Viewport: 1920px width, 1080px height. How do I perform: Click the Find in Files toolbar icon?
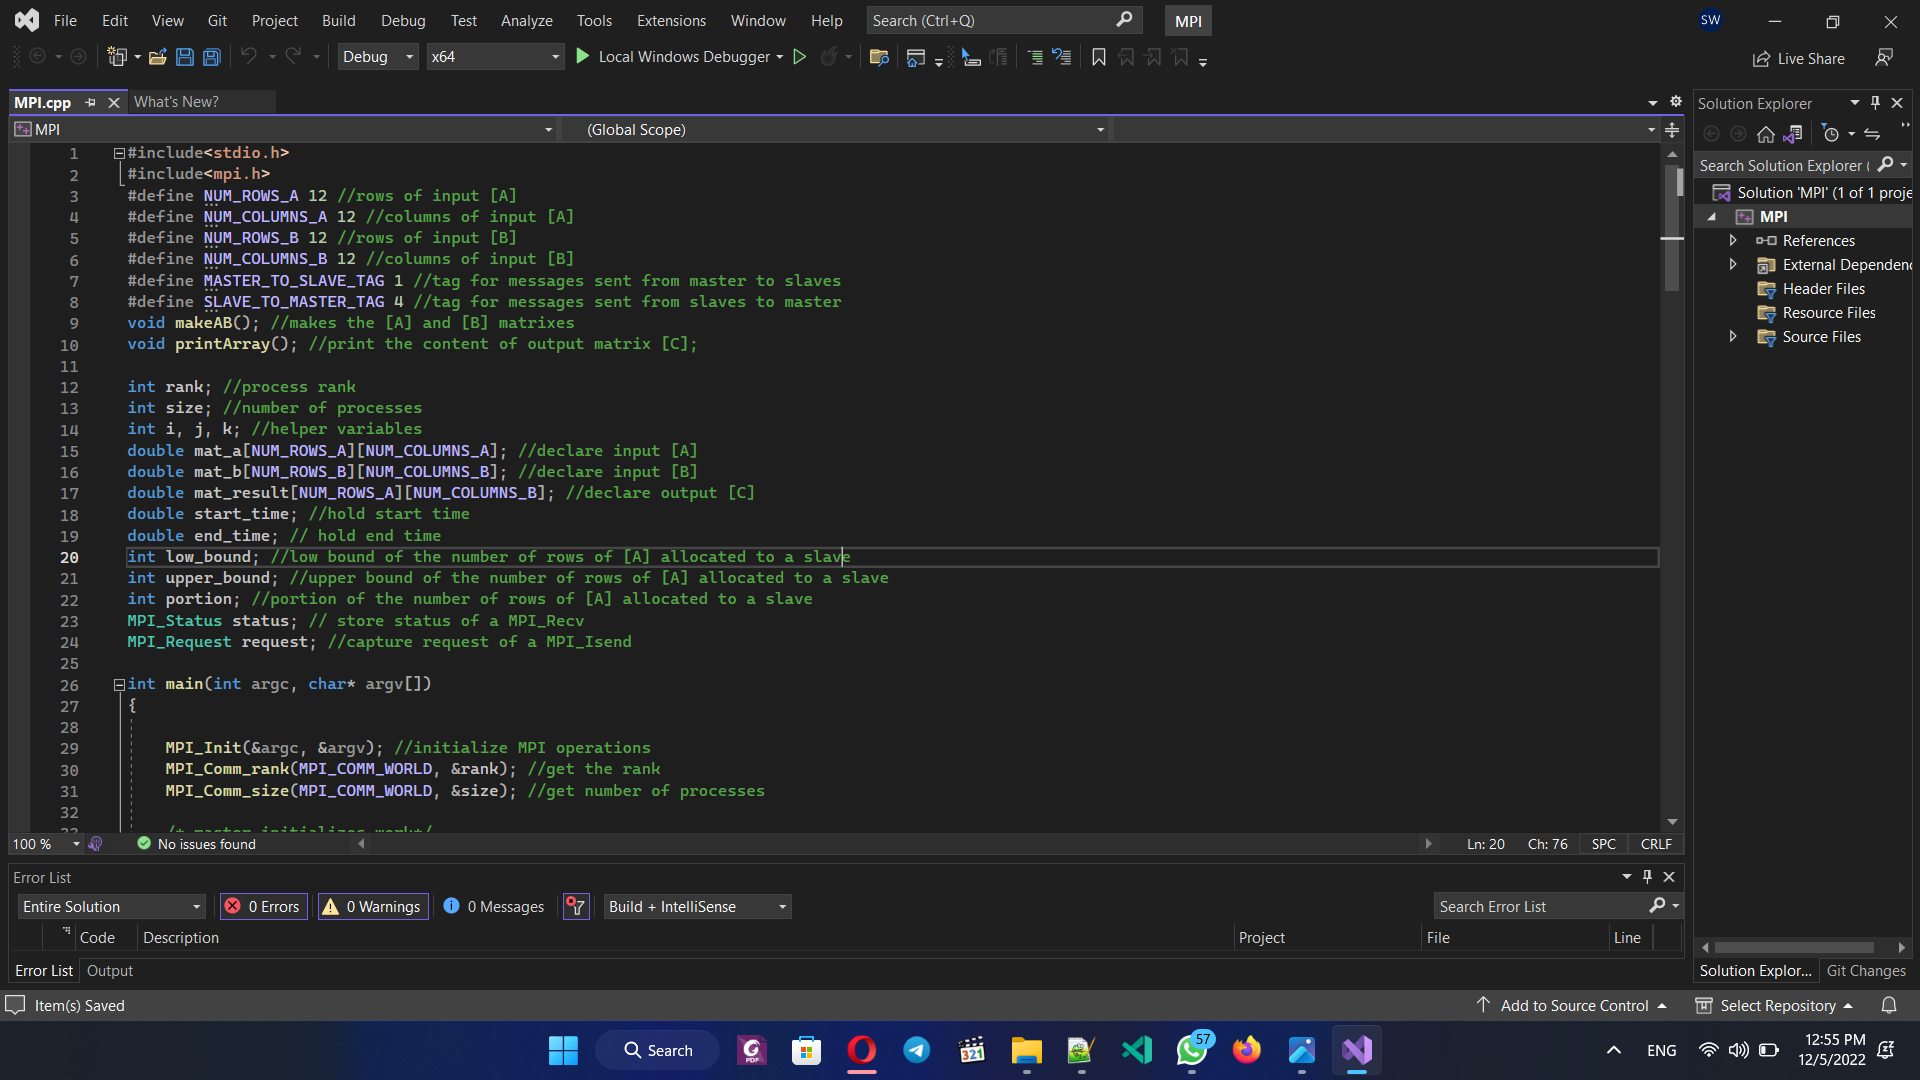(879, 57)
